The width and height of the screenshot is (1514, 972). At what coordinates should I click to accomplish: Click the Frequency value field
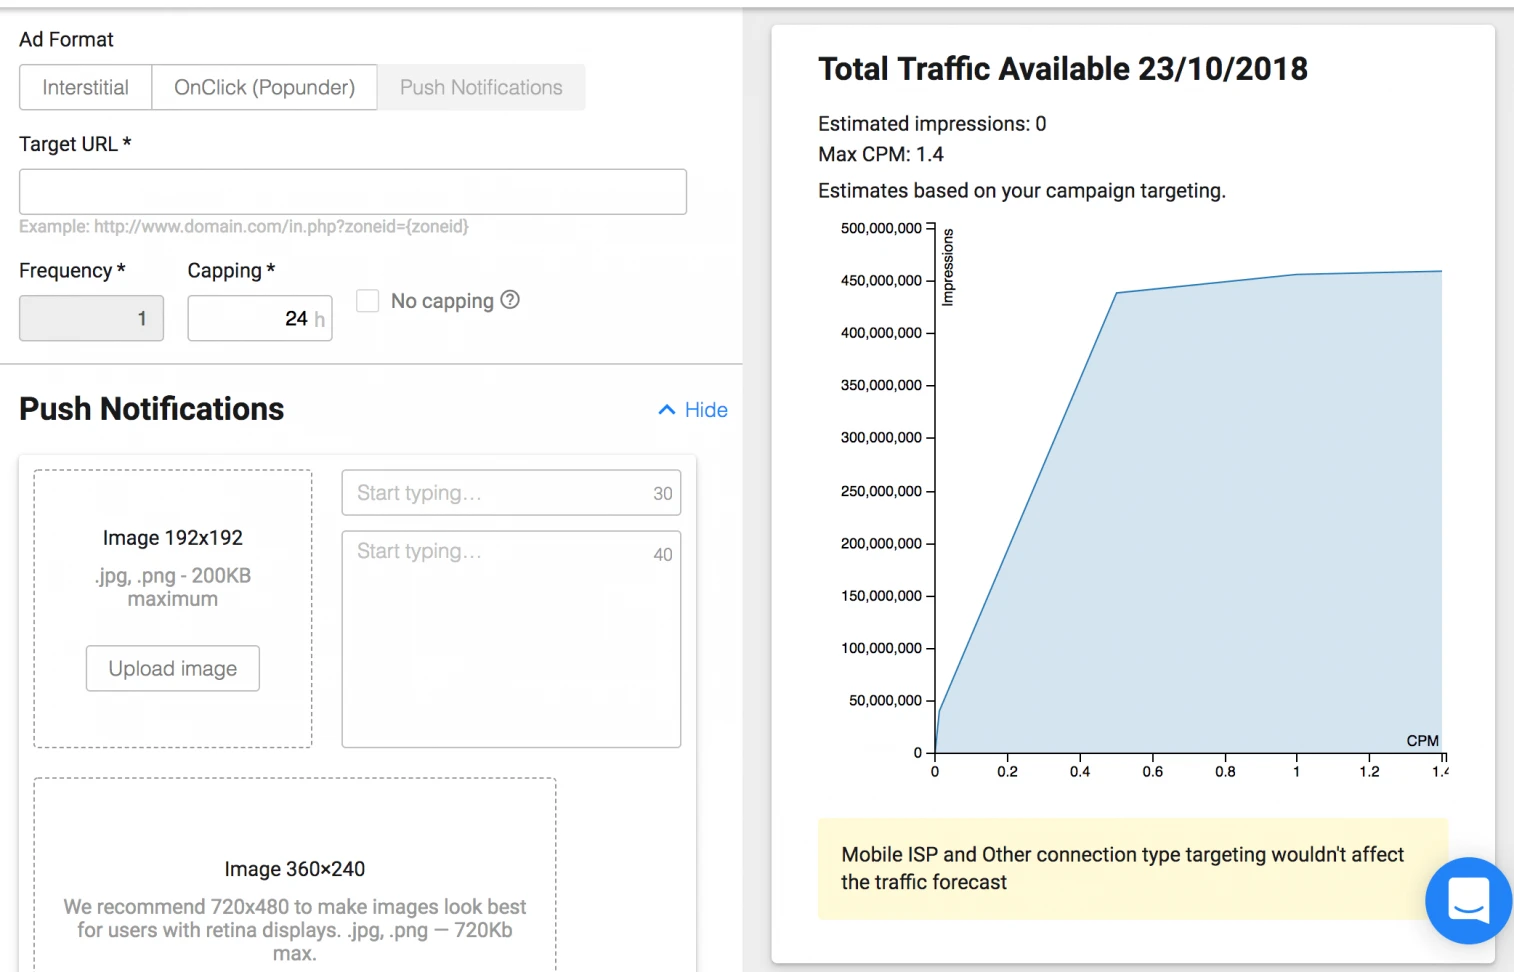pyautogui.click(x=91, y=318)
